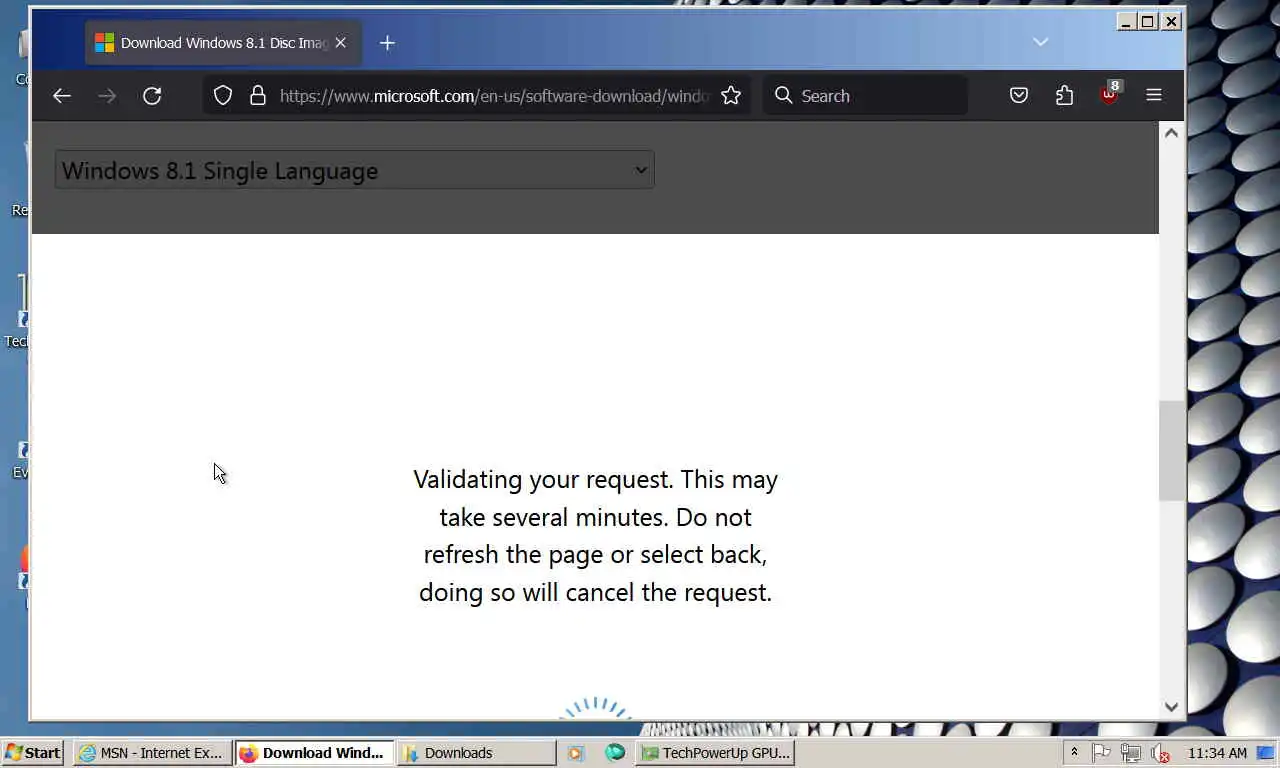Screen dimensions: 1280x768
Task: Switch to MSN Internet Explorer taskbar window
Action: tap(152, 753)
